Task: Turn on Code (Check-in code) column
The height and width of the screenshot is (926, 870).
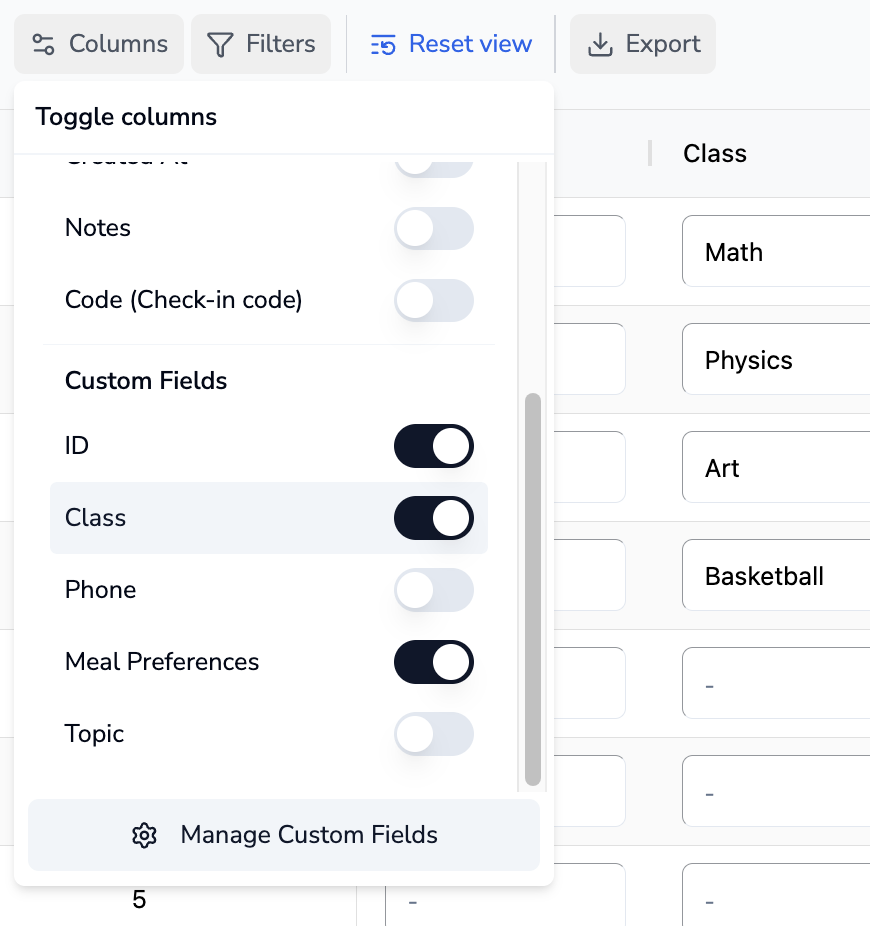Action: (x=433, y=301)
